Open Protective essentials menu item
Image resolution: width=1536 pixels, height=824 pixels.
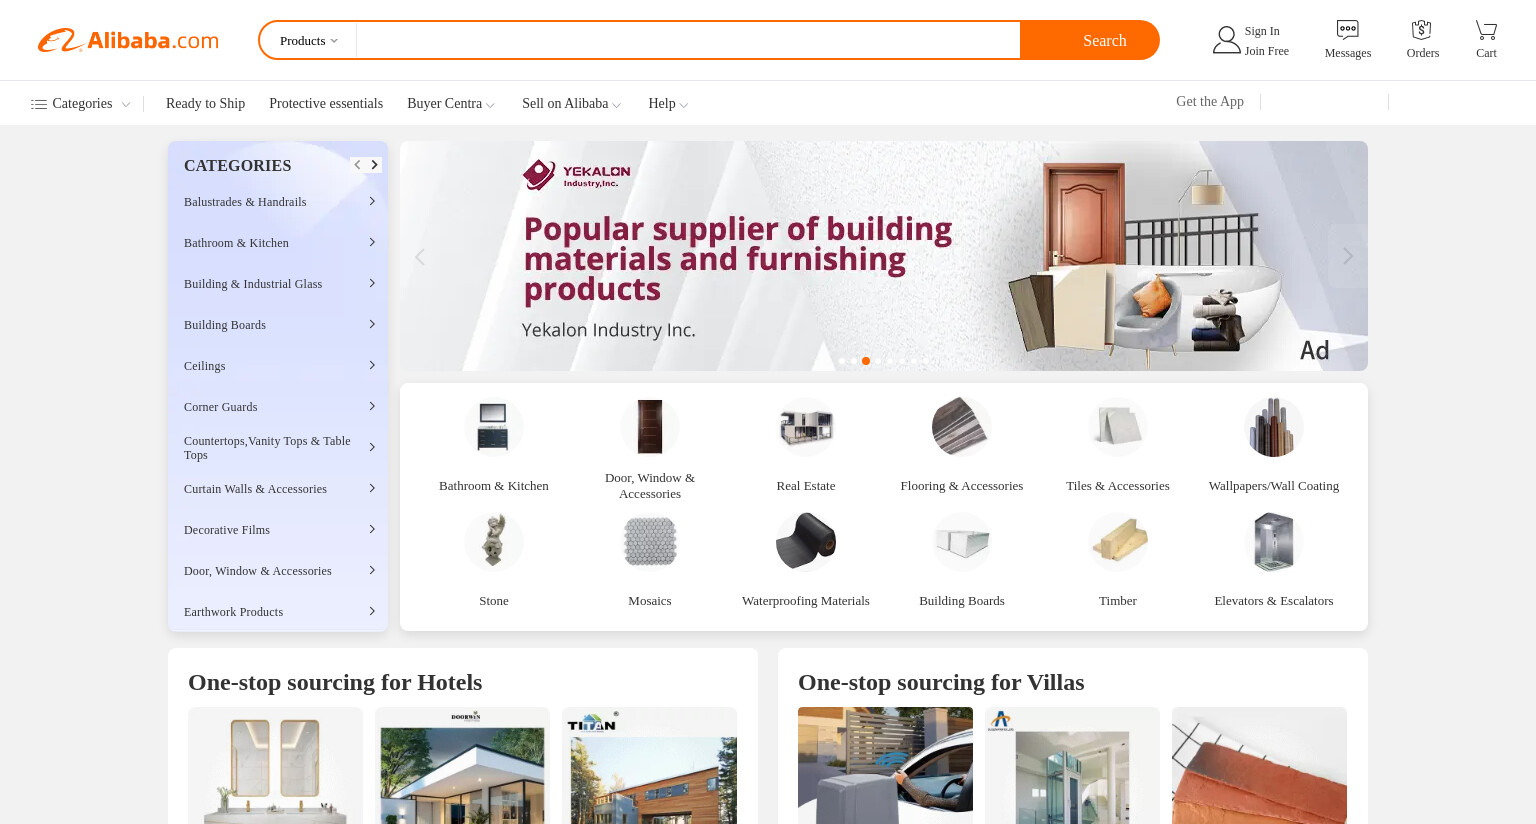[326, 104]
